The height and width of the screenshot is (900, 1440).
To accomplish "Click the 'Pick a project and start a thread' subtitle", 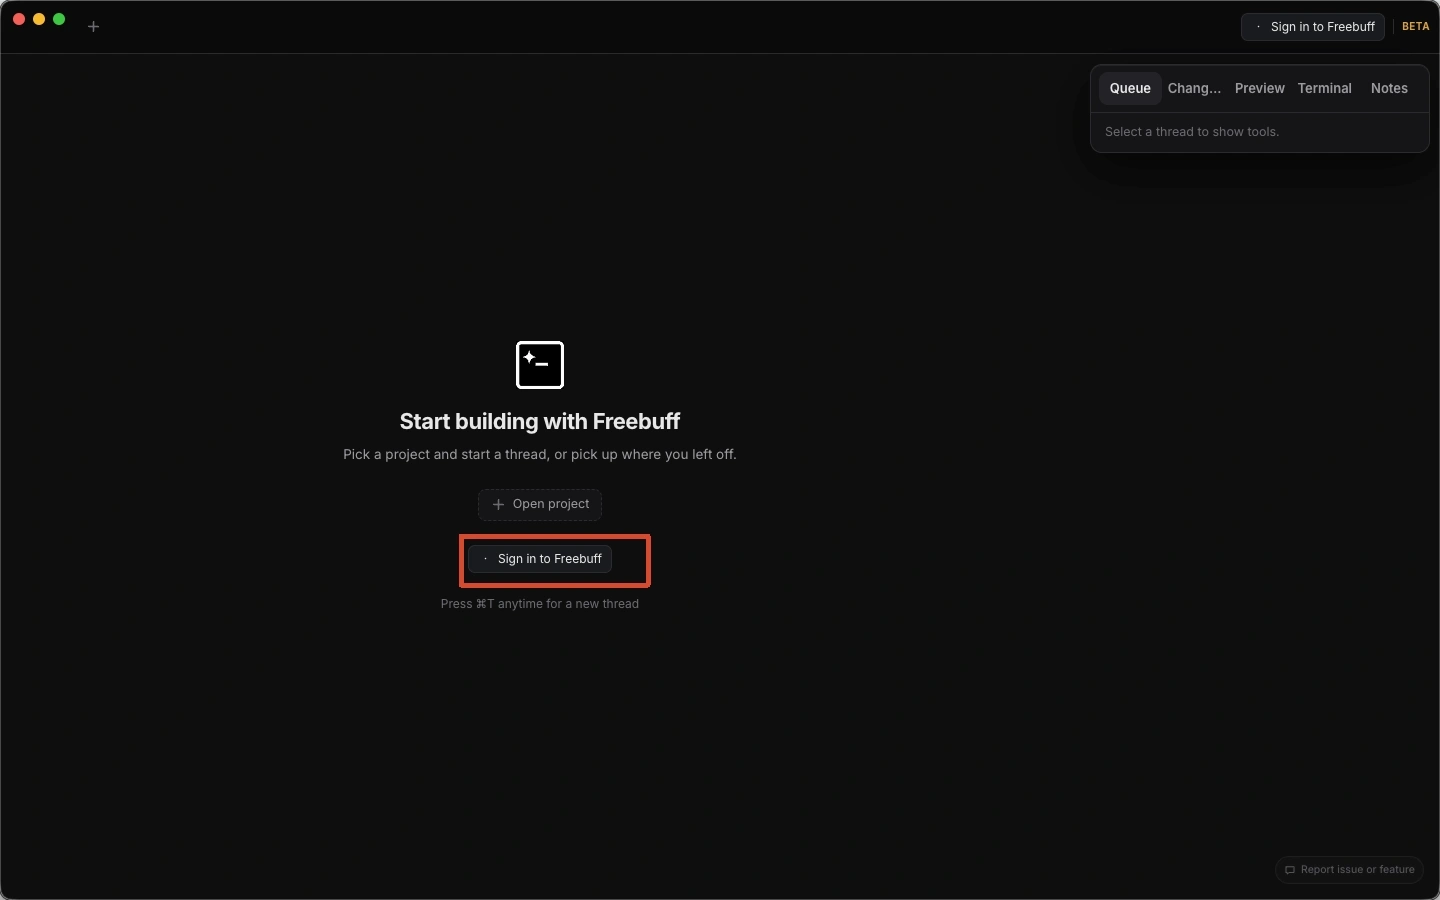I will click(540, 455).
